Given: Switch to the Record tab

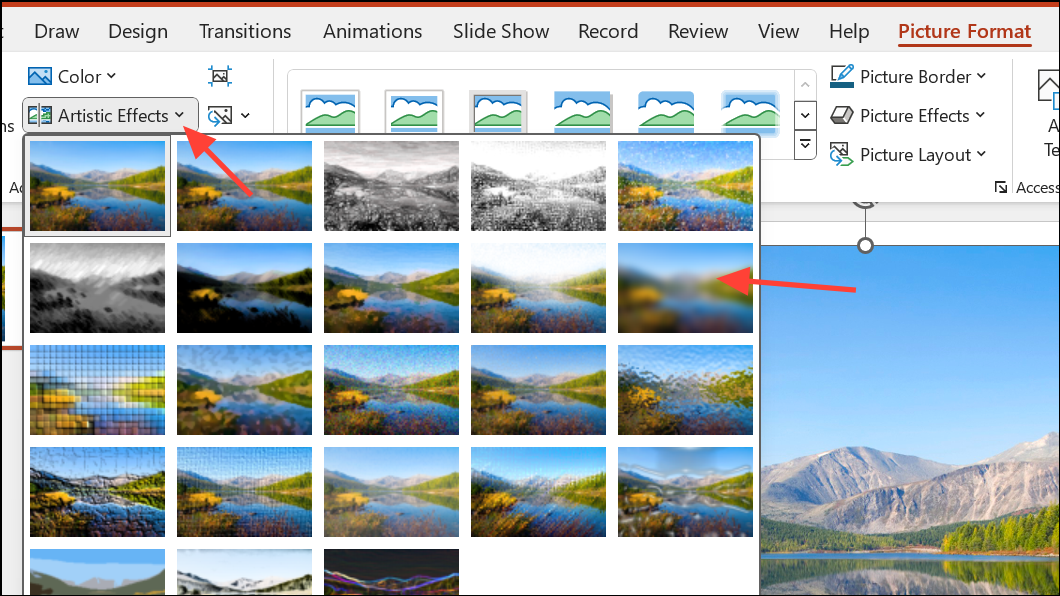Looking at the screenshot, I should [608, 31].
